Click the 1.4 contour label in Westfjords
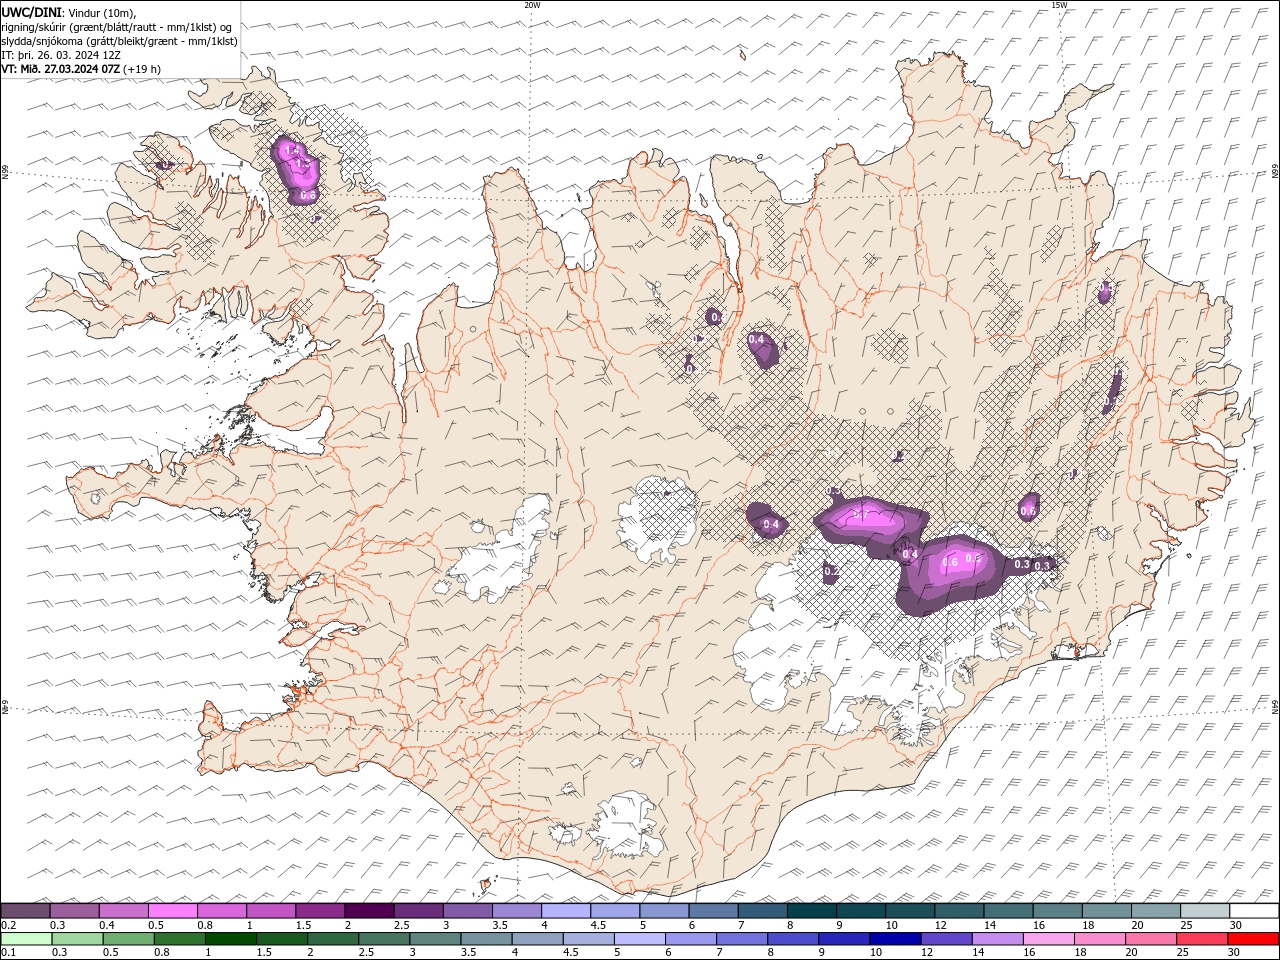 [x=292, y=150]
